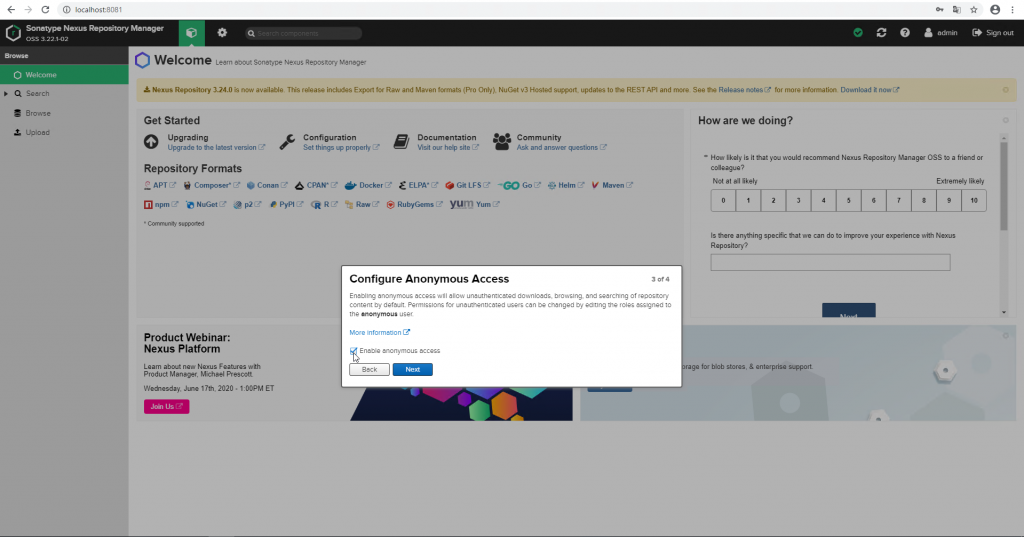Open the Helm format link
Screen dimensions: 1024x537
tap(566, 186)
